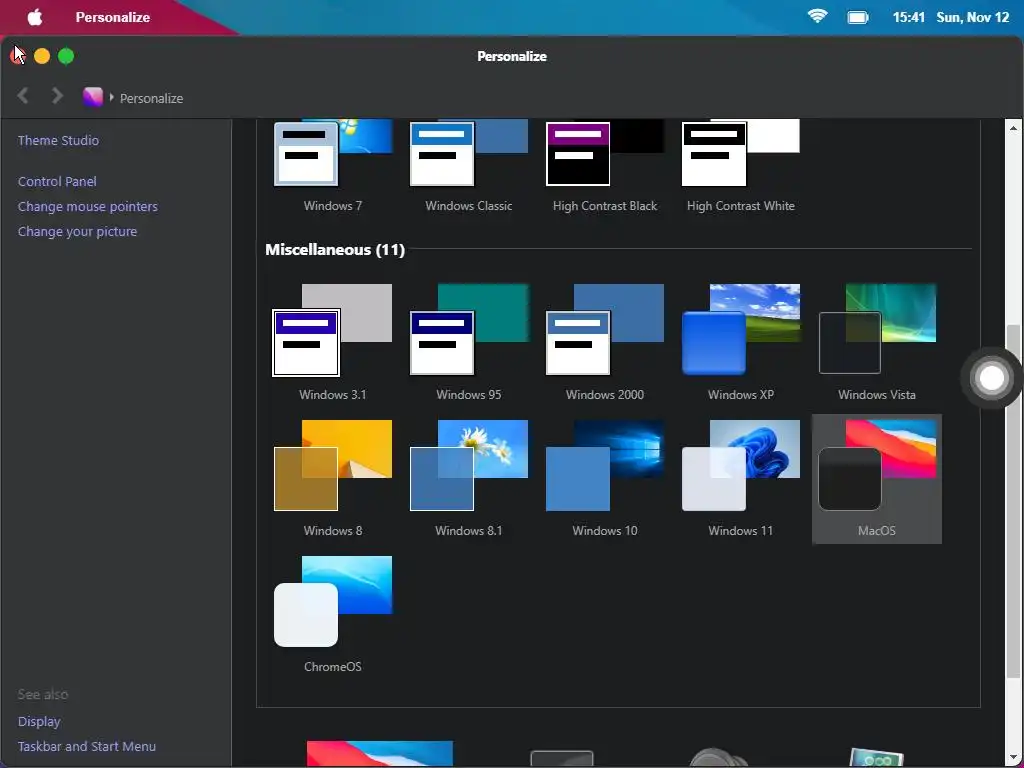Click the battery status icon
The width and height of the screenshot is (1024, 768).
pyautogui.click(x=858, y=17)
